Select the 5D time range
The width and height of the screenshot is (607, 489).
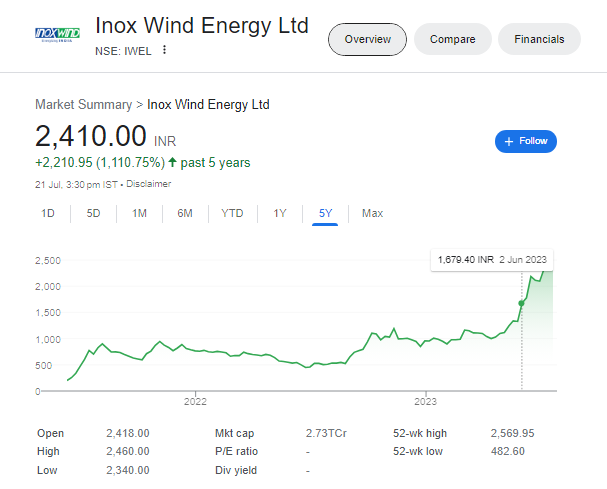(93, 213)
